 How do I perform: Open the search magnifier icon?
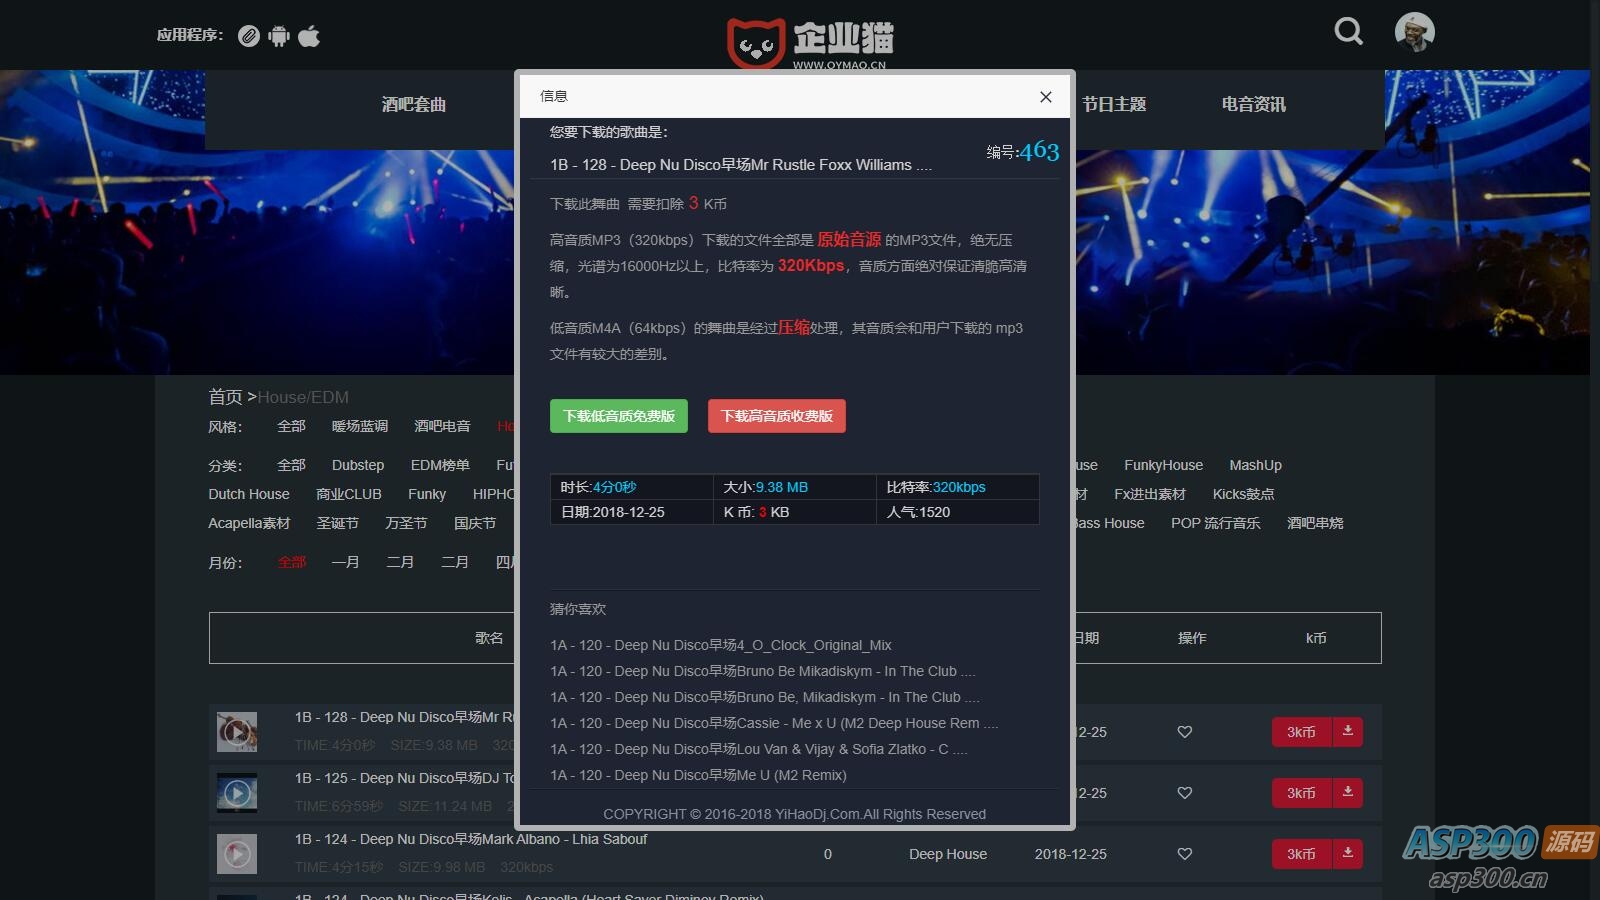pos(1348,31)
